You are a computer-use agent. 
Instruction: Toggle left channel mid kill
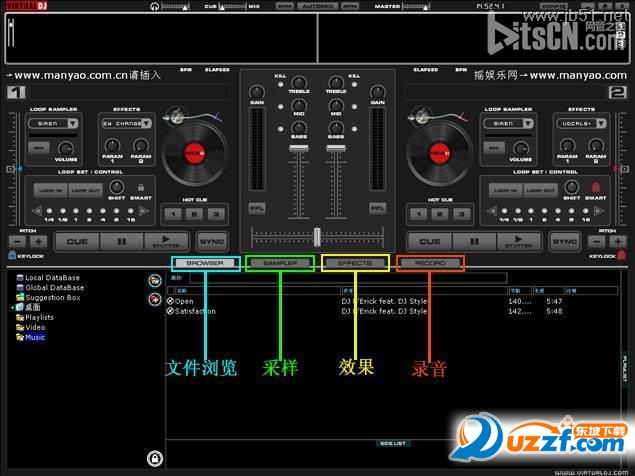click(280, 107)
